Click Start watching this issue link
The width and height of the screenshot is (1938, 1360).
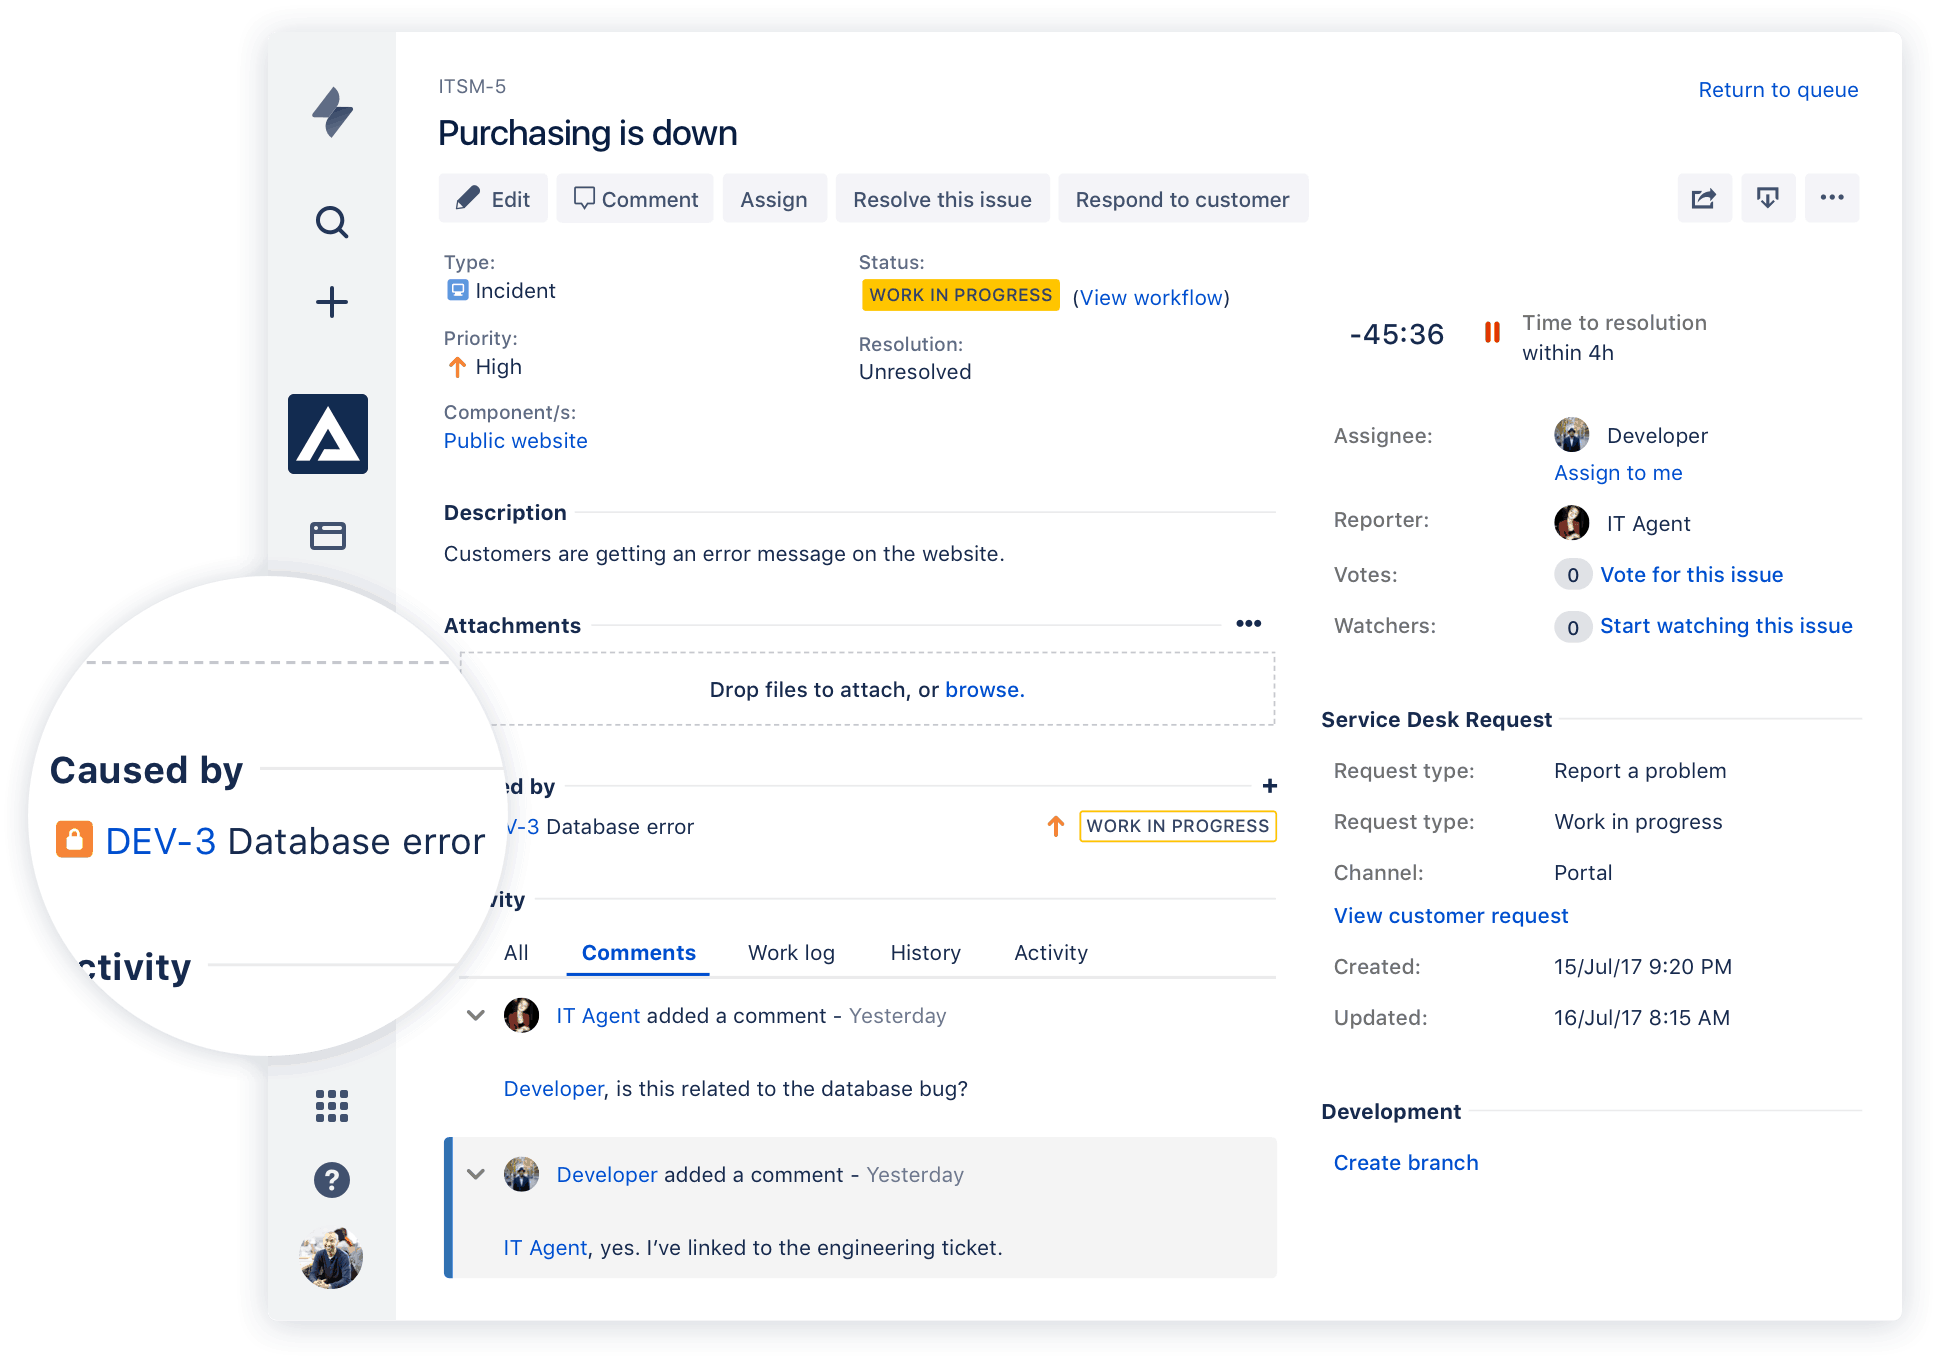pos(1726,625)
